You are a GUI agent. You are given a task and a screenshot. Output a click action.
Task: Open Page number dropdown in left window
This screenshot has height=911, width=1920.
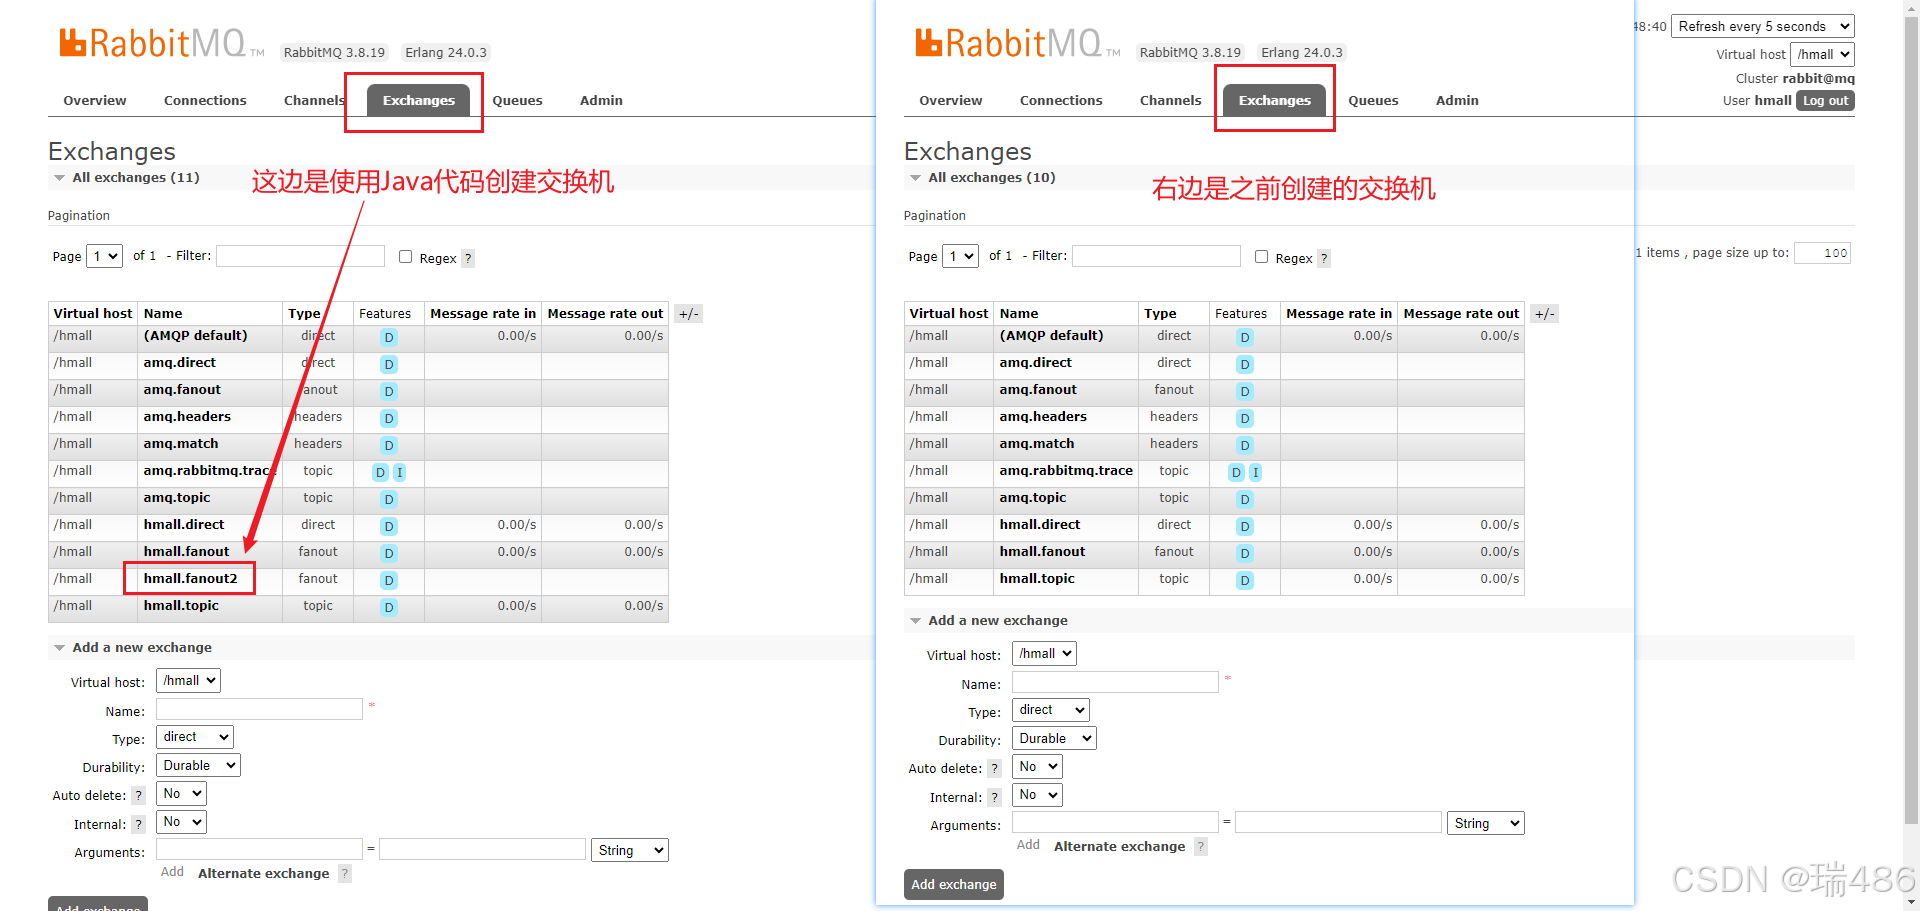105,256
